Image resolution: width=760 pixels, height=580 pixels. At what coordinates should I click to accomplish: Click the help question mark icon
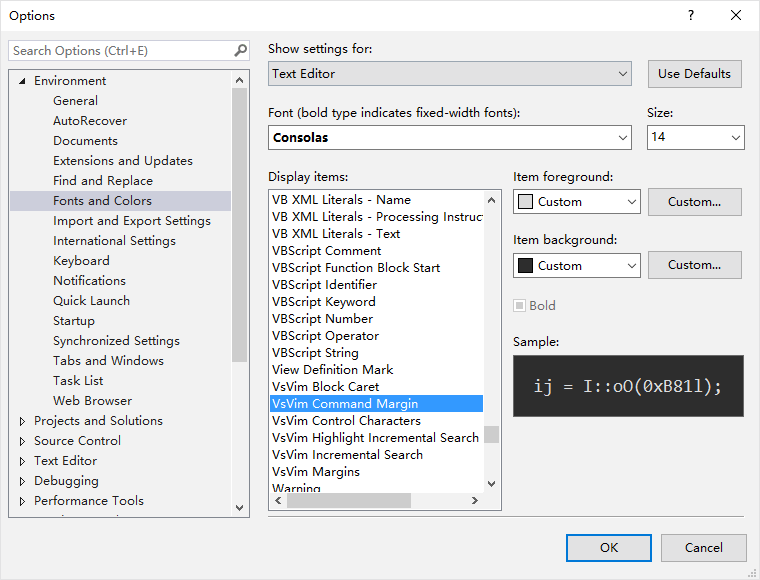690,15
